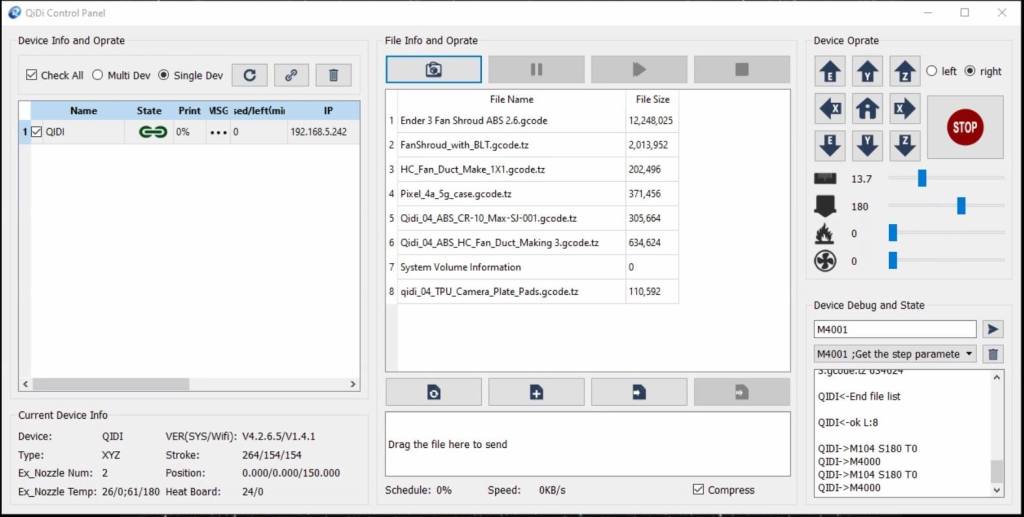Click the refresh file list button

[434, 392]
